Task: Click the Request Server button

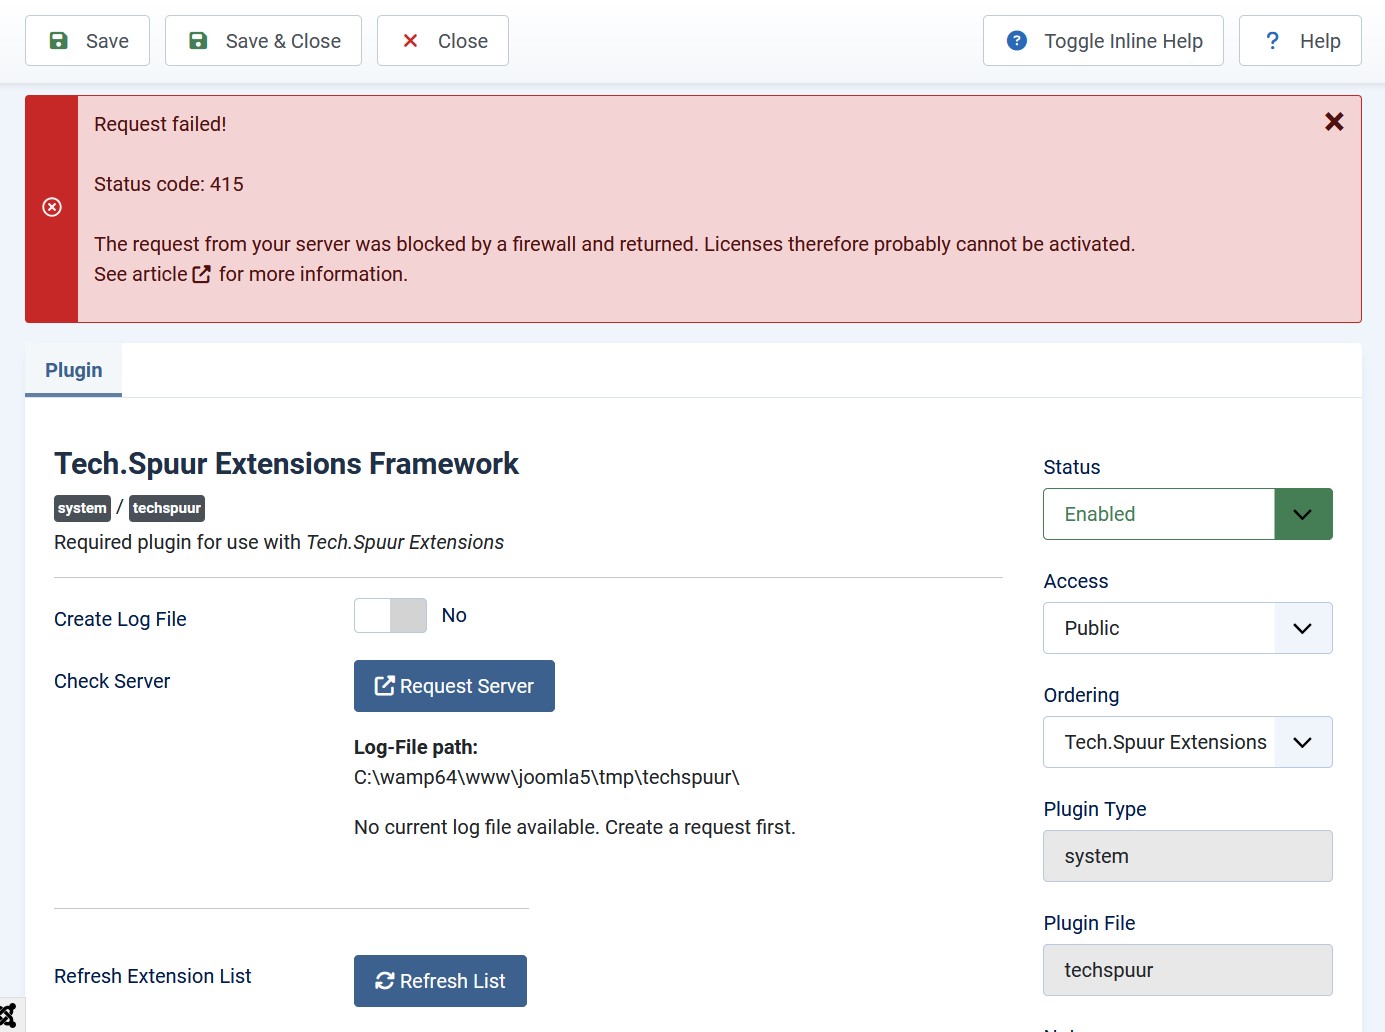Action: 454,686
